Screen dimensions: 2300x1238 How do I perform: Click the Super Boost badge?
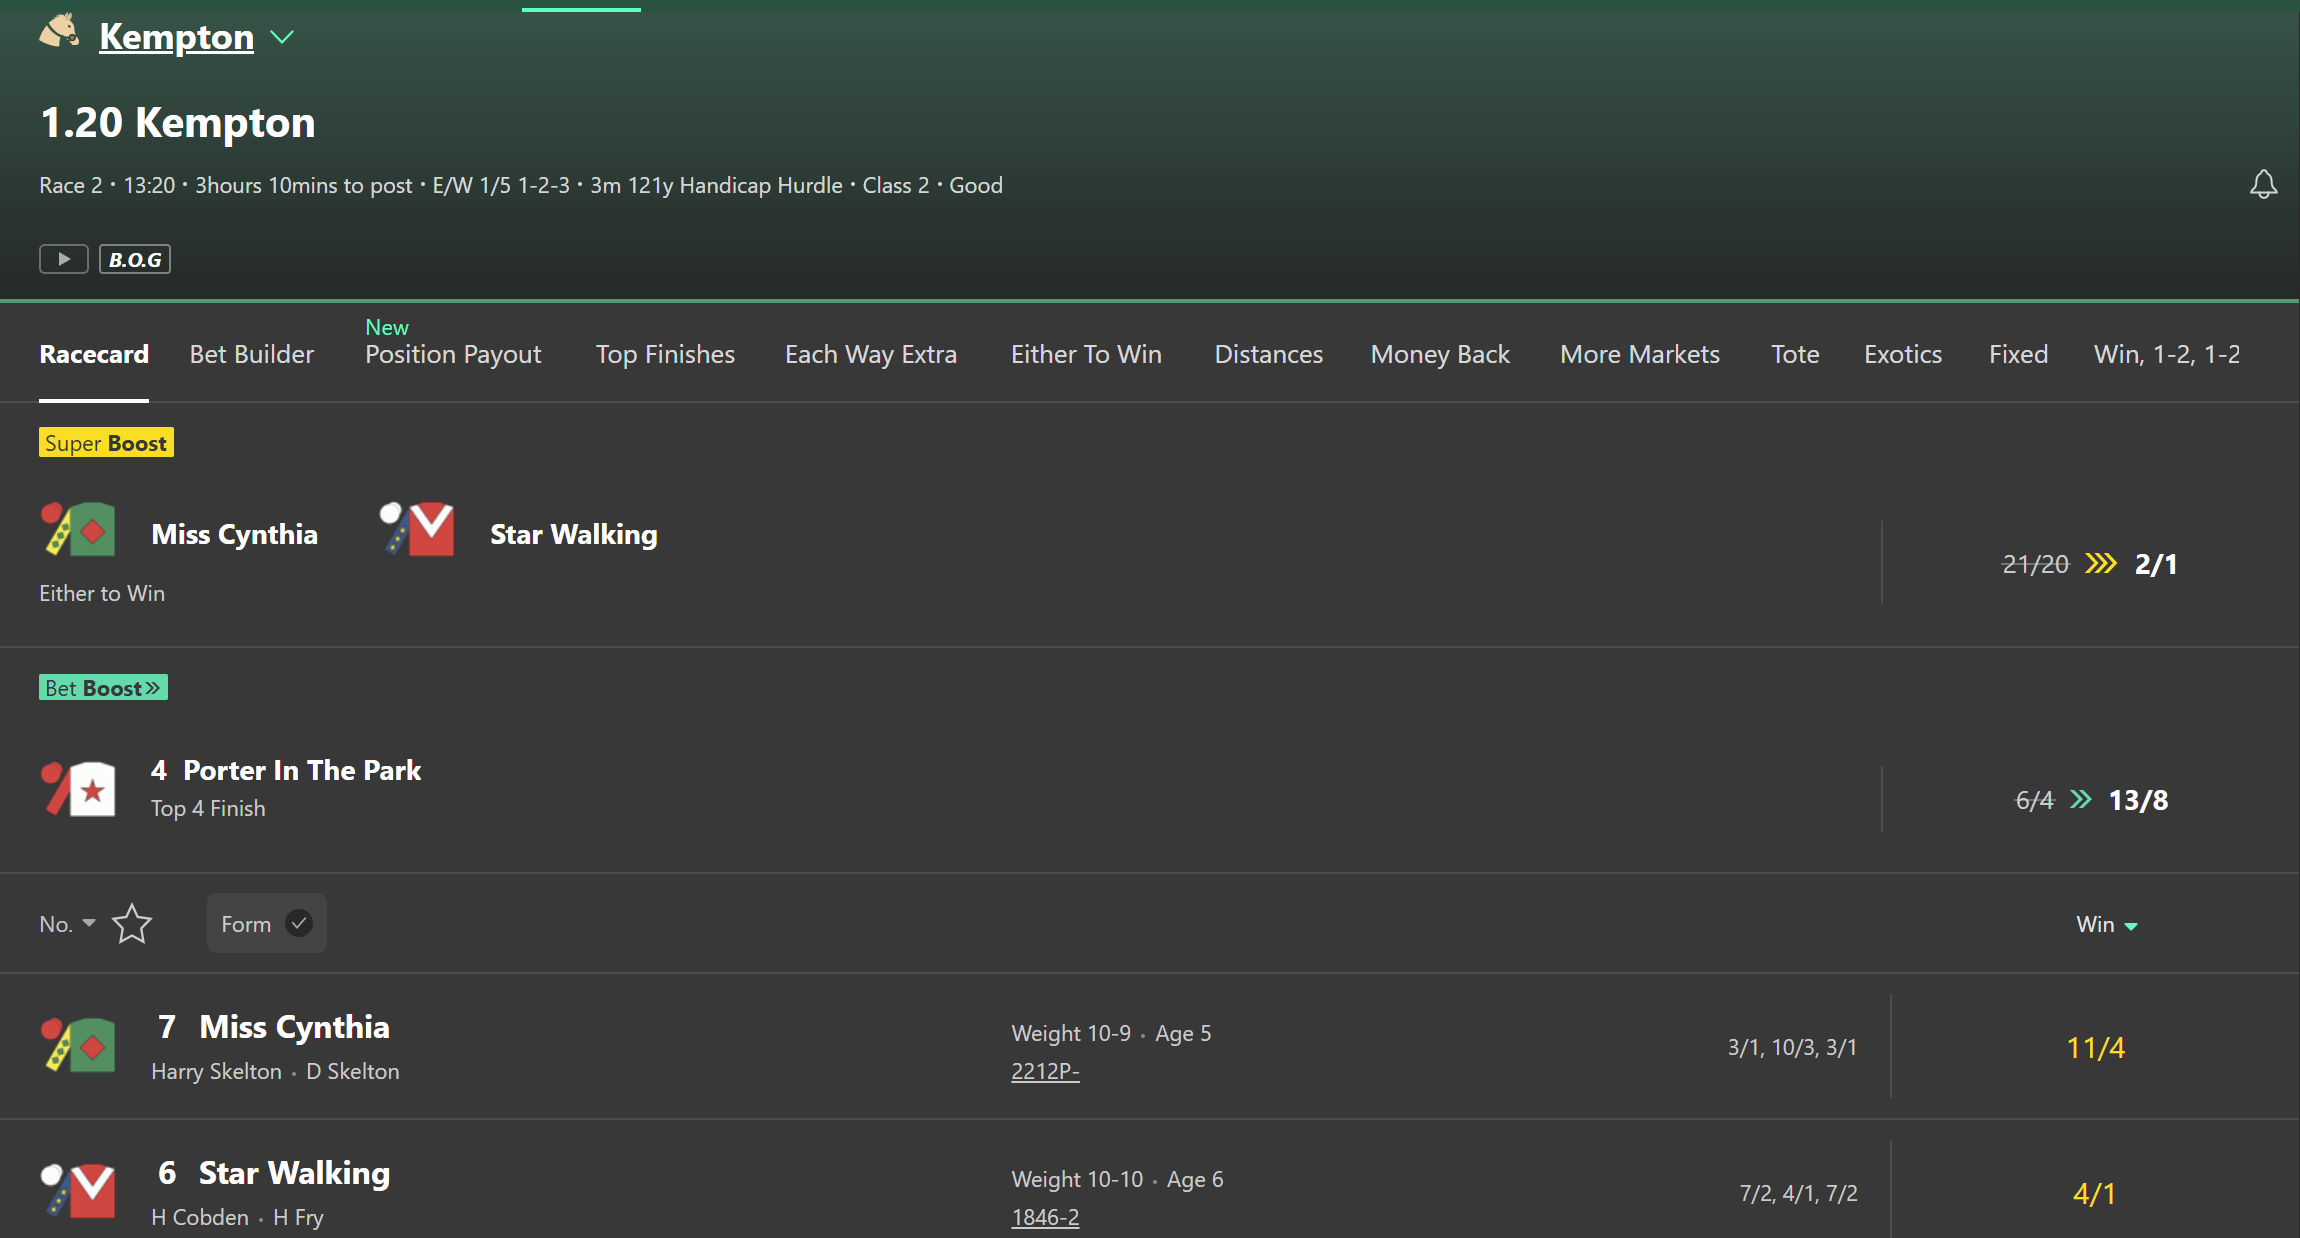tap(106, 442)
